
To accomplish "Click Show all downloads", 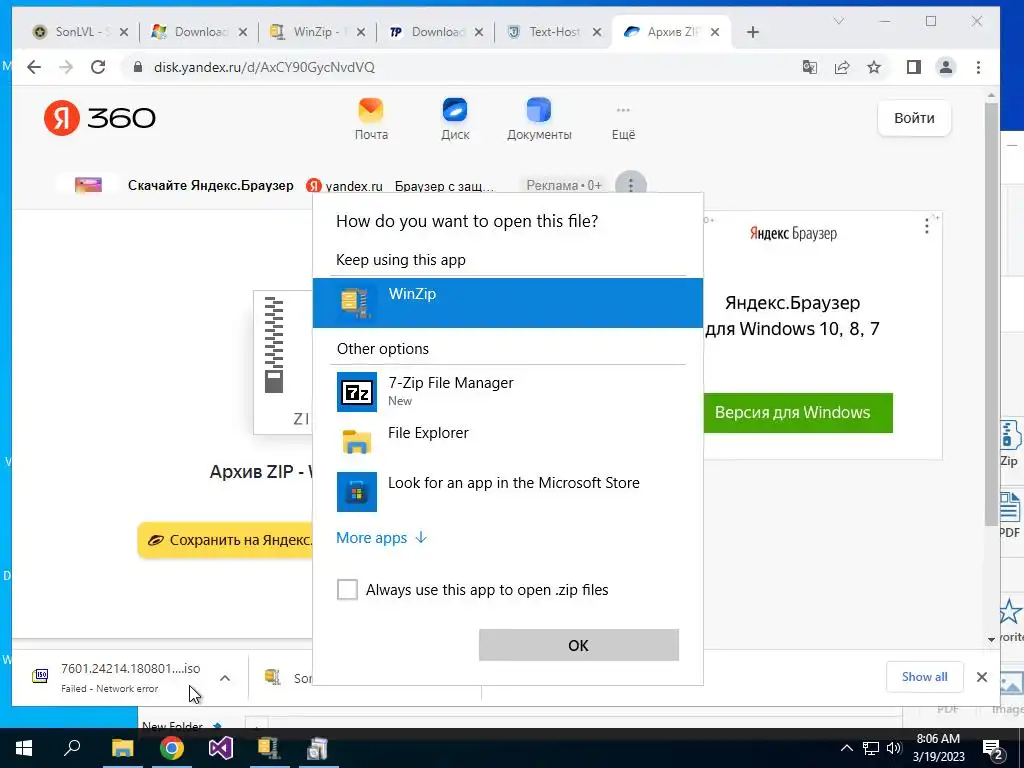I will (924, 677).
